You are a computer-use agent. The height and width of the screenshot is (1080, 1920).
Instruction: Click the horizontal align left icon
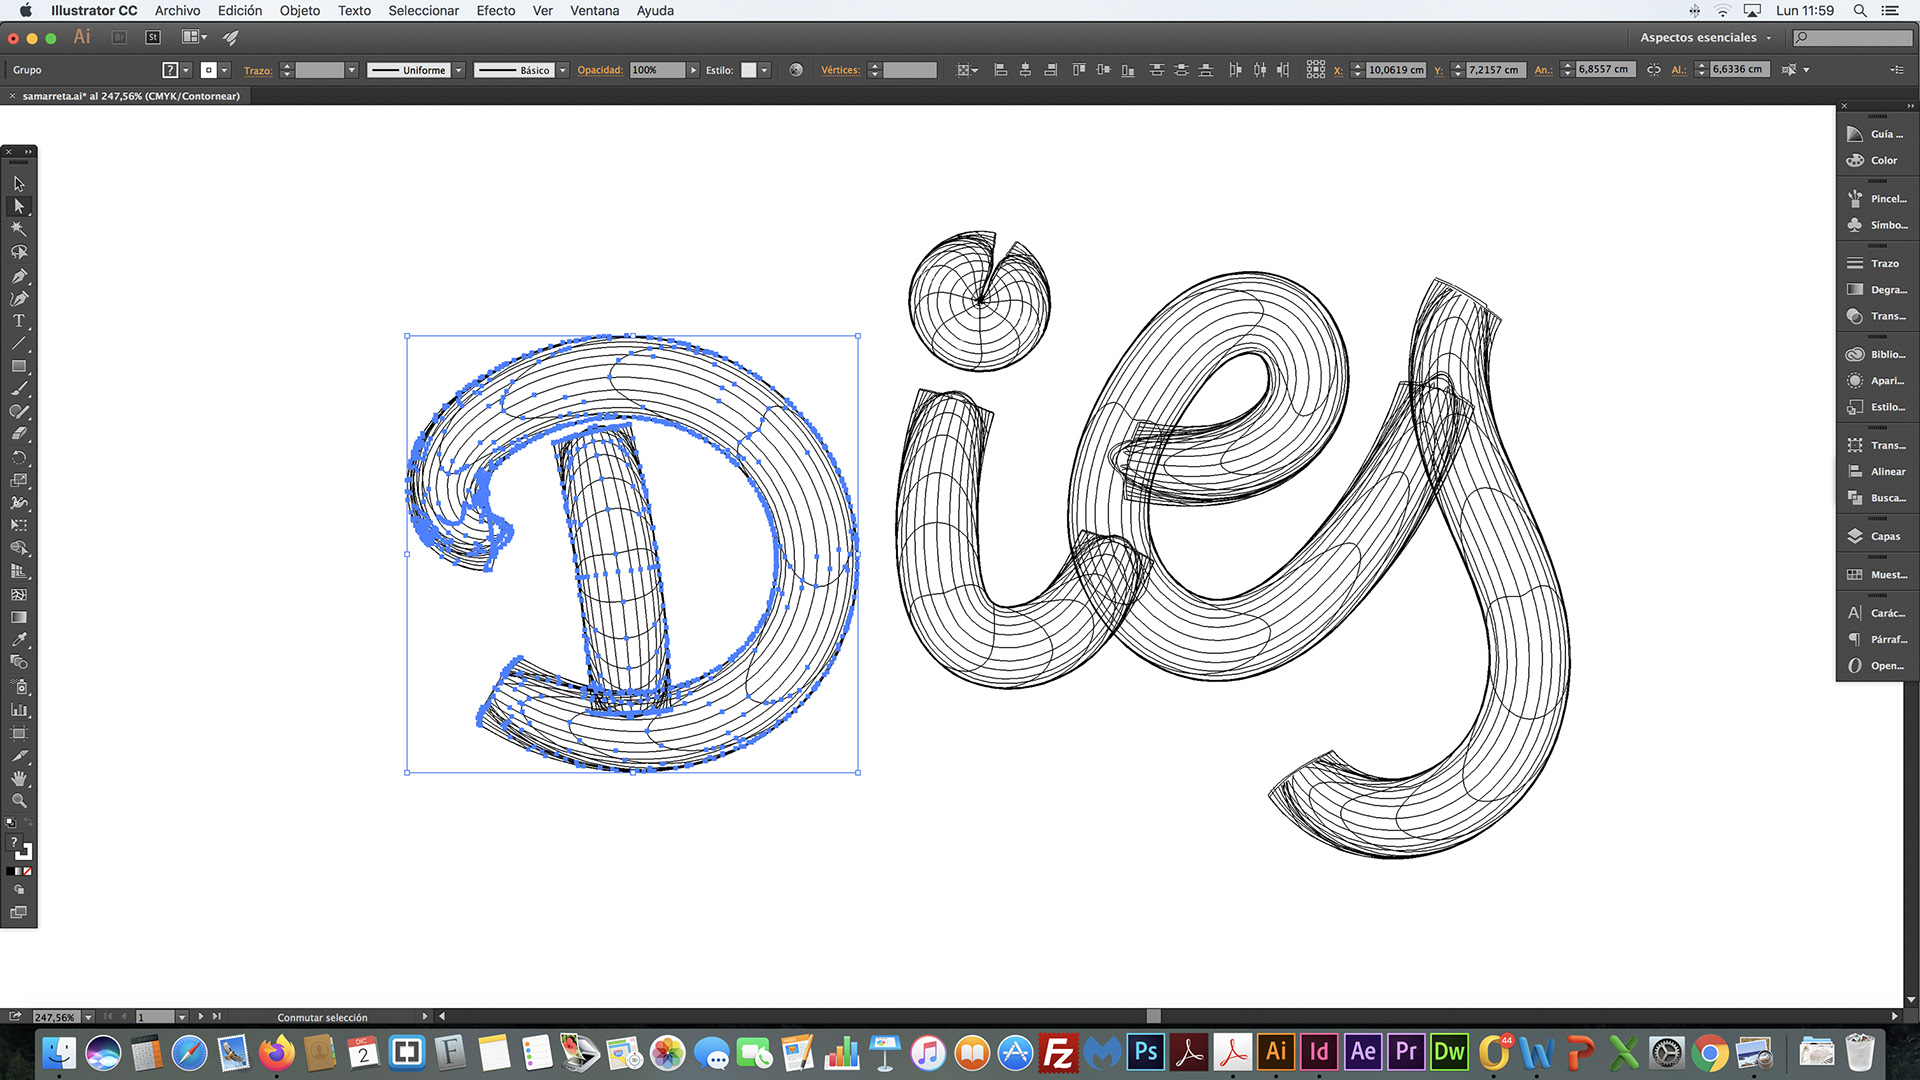pyautogui.click(x=1000, y=70)
